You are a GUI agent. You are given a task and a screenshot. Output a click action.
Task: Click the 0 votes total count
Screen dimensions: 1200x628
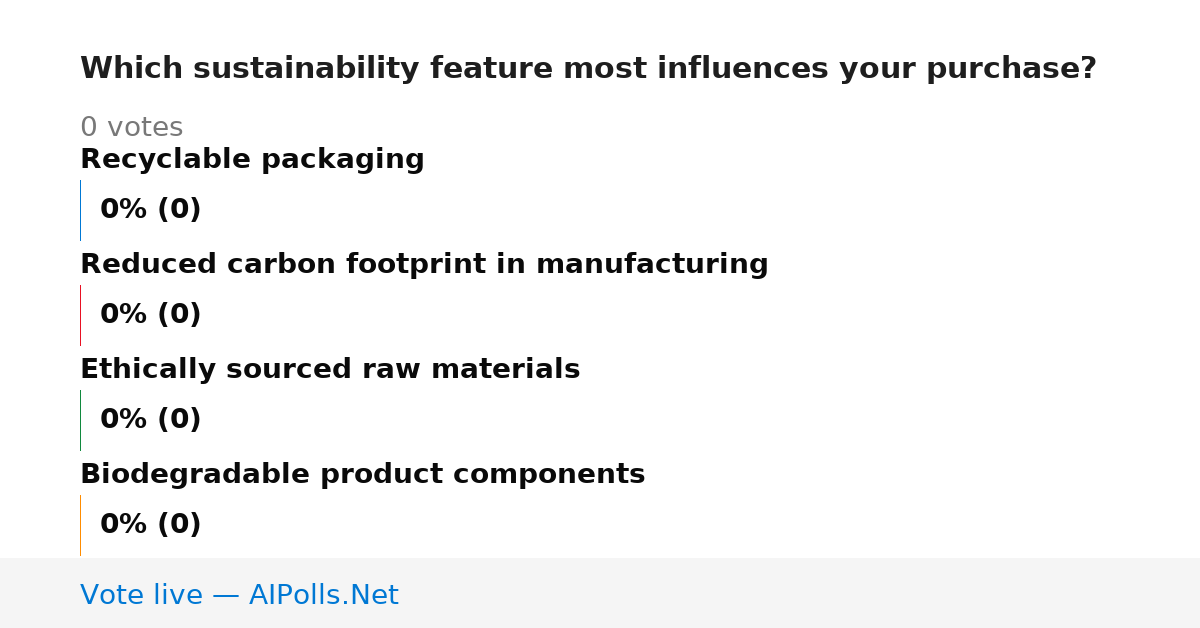pos(131,128)
